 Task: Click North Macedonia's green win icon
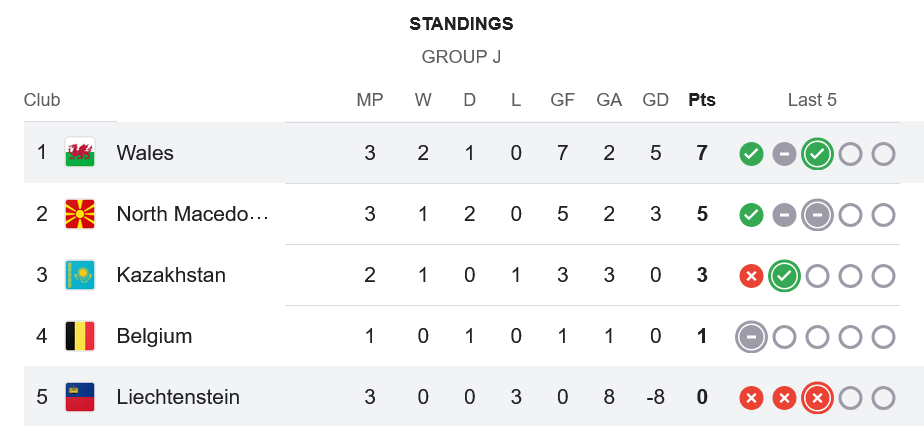click(751, 215)
